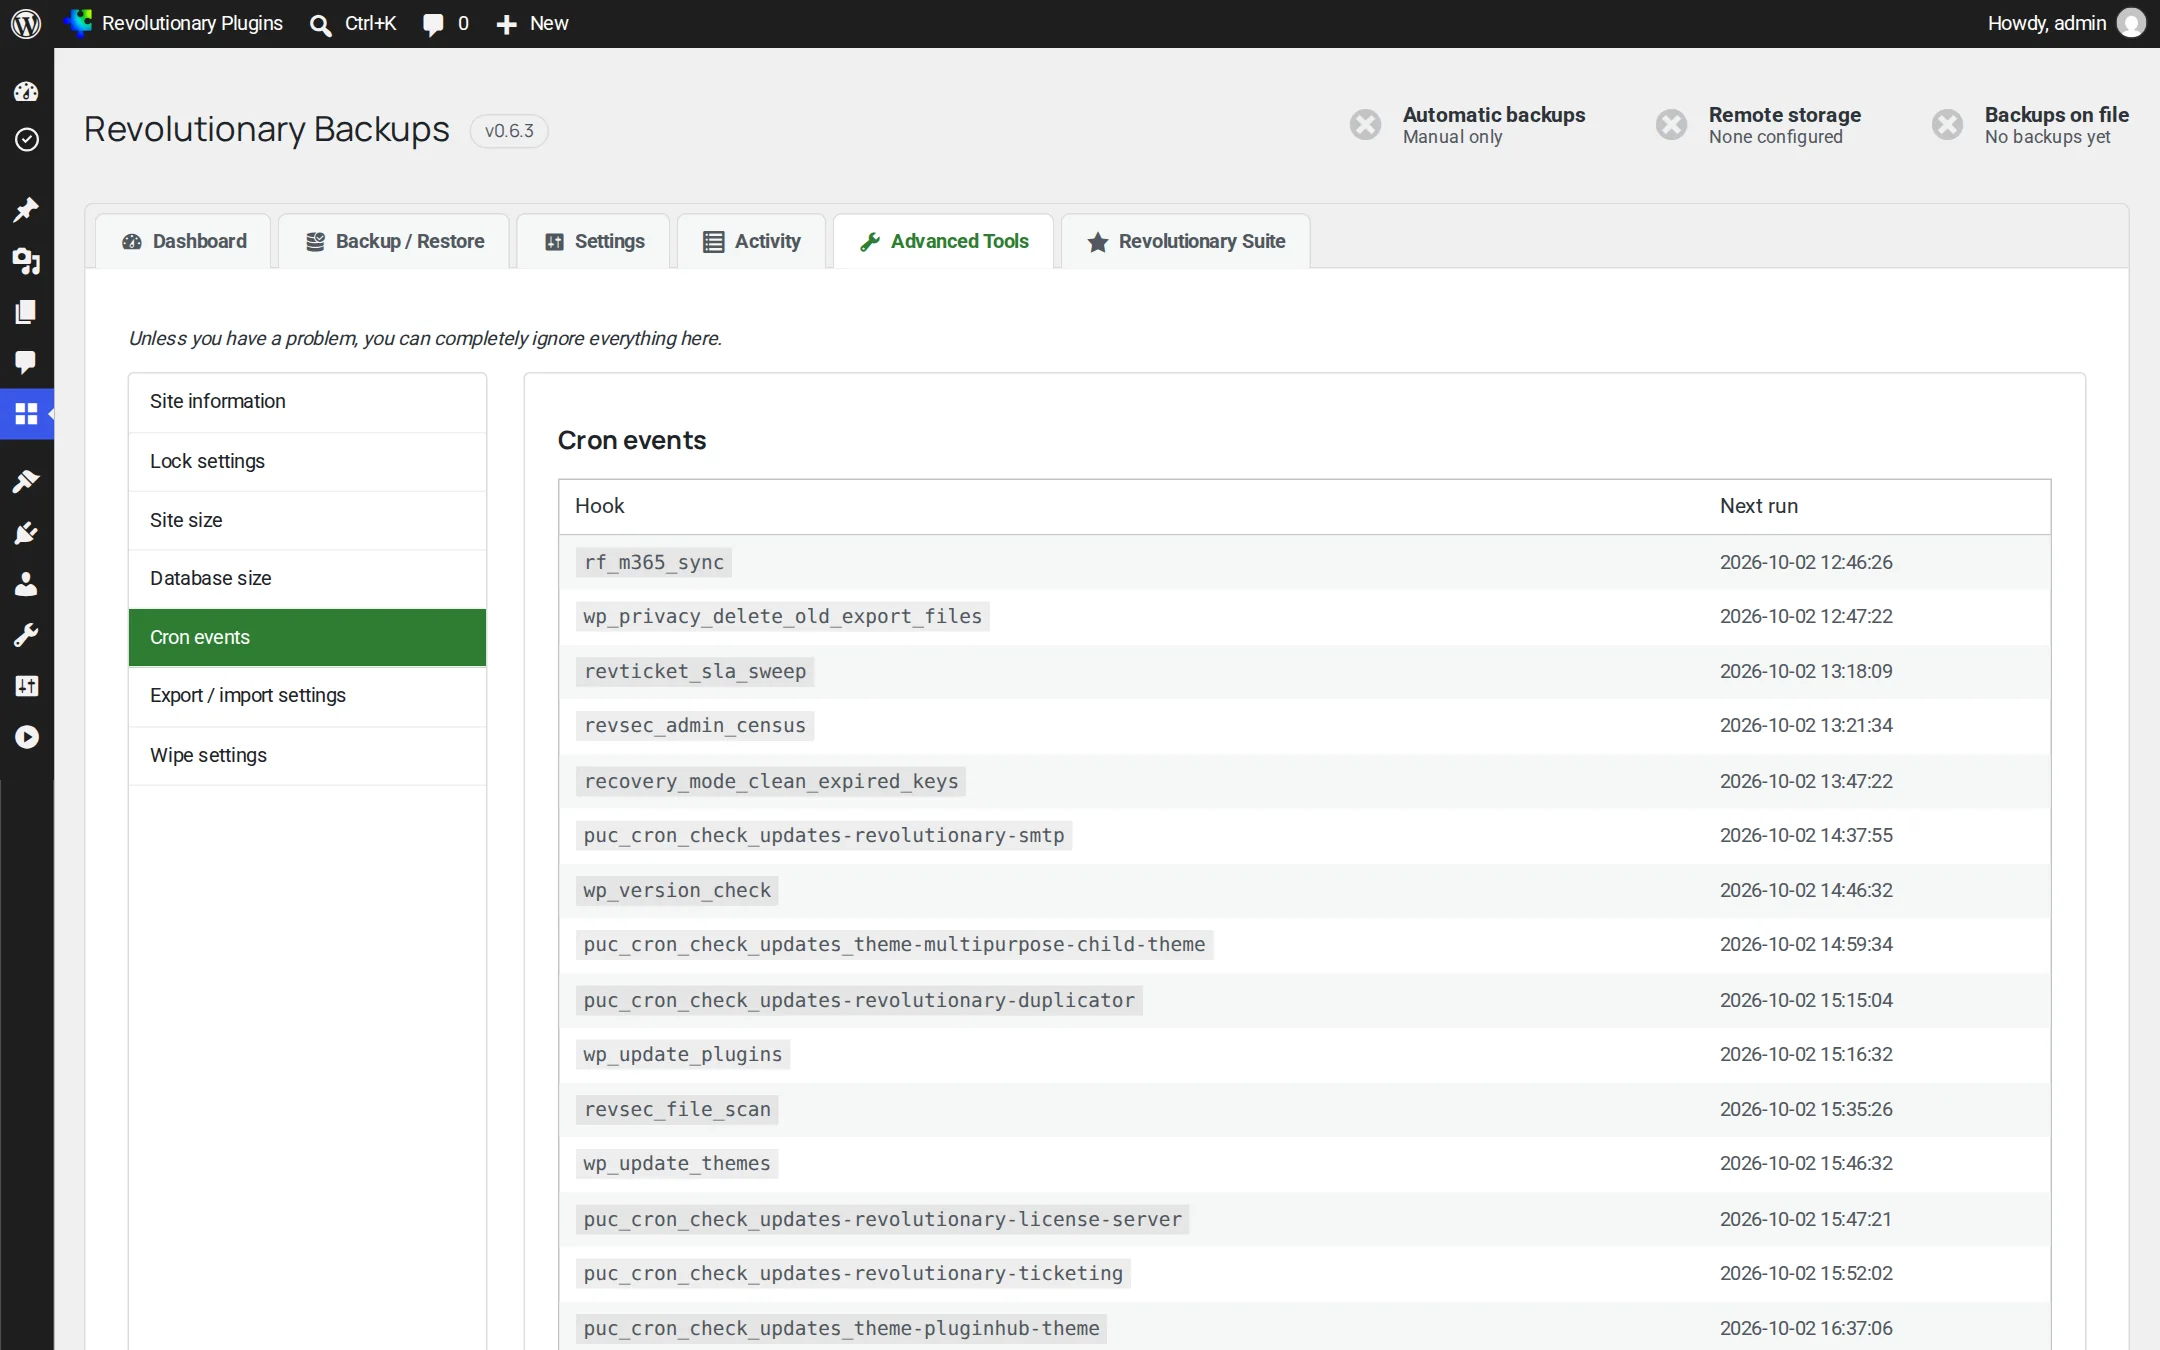
Task: Switch to the Backup / Restore tab
Action: pyautogui.click(x=395, y=241)
